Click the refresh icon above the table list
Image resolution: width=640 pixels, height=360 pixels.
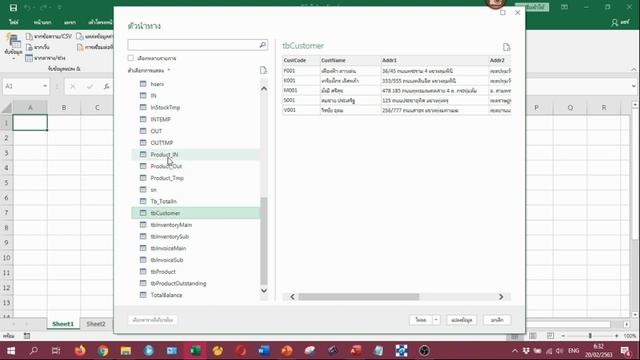(x=263, y=70)
